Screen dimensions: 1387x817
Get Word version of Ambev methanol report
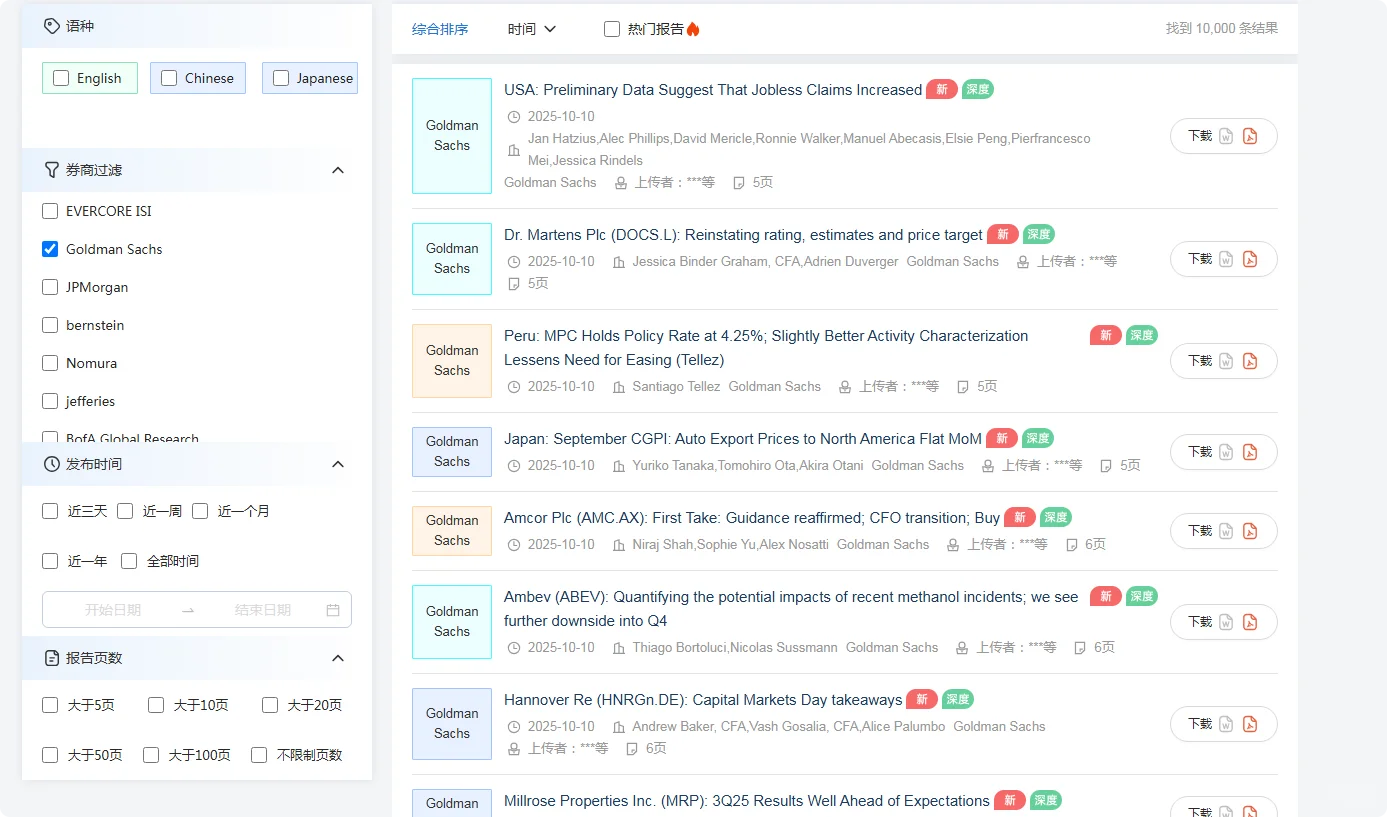point(1226,622)
